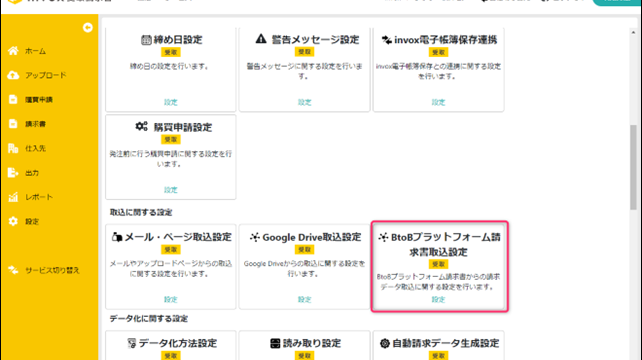Click the invox電子帳簿保存連携 link icon
This screenshot has height=360, width=642.
pyautogui.click(x=387, y=40)
